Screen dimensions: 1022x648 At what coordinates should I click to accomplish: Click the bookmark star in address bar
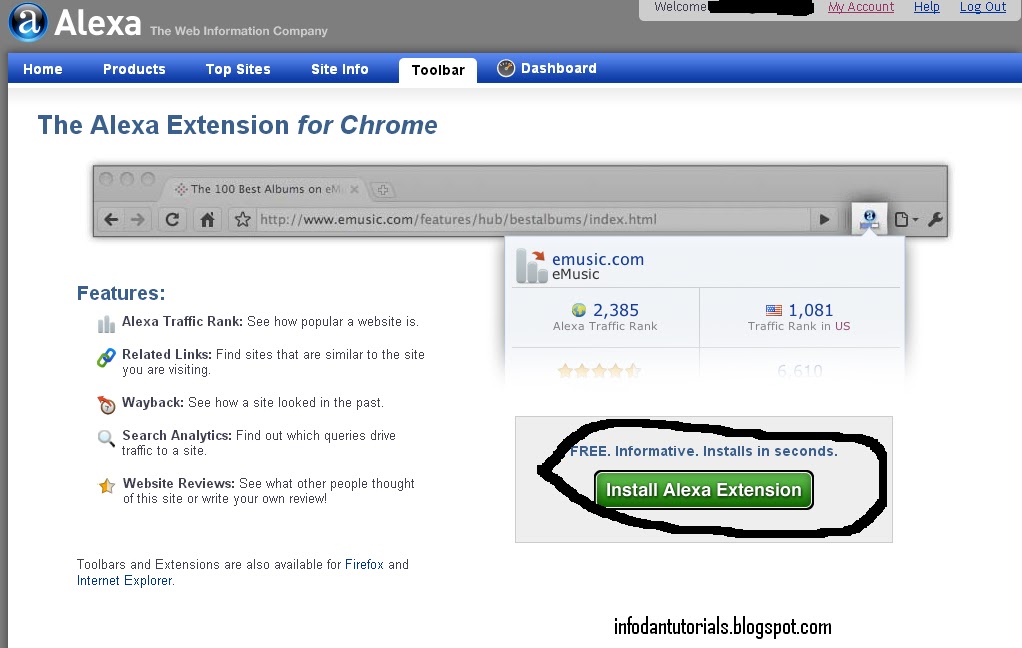coord(242,220)
